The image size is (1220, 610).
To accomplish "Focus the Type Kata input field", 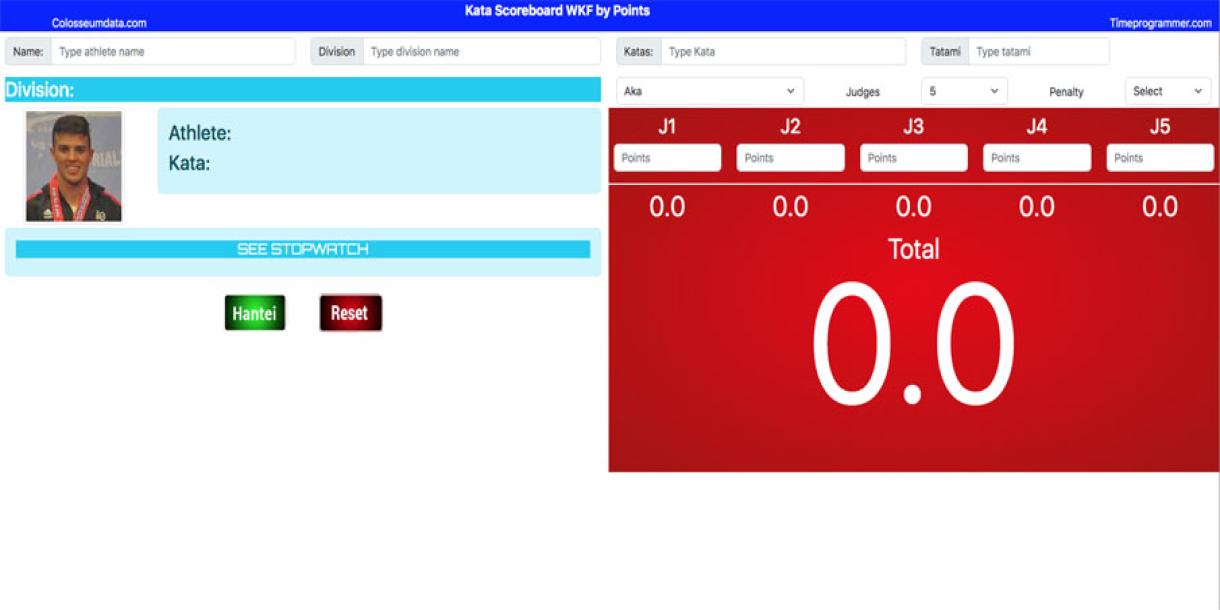I will click(782, 52).
